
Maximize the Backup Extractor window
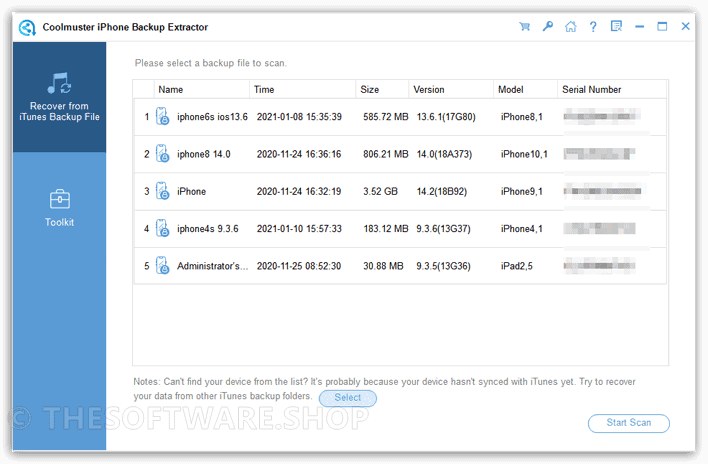662,27
